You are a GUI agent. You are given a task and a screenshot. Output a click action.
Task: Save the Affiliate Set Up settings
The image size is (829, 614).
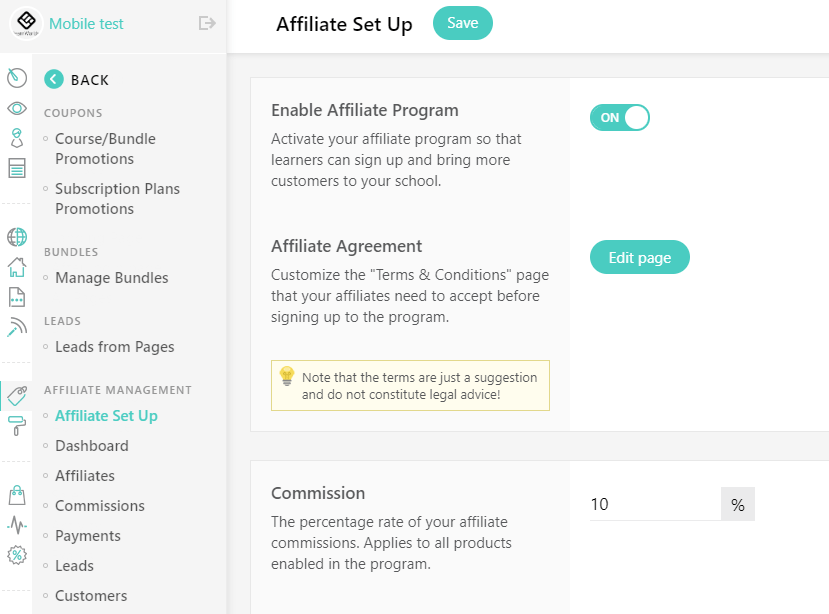(x=463, y=23)
